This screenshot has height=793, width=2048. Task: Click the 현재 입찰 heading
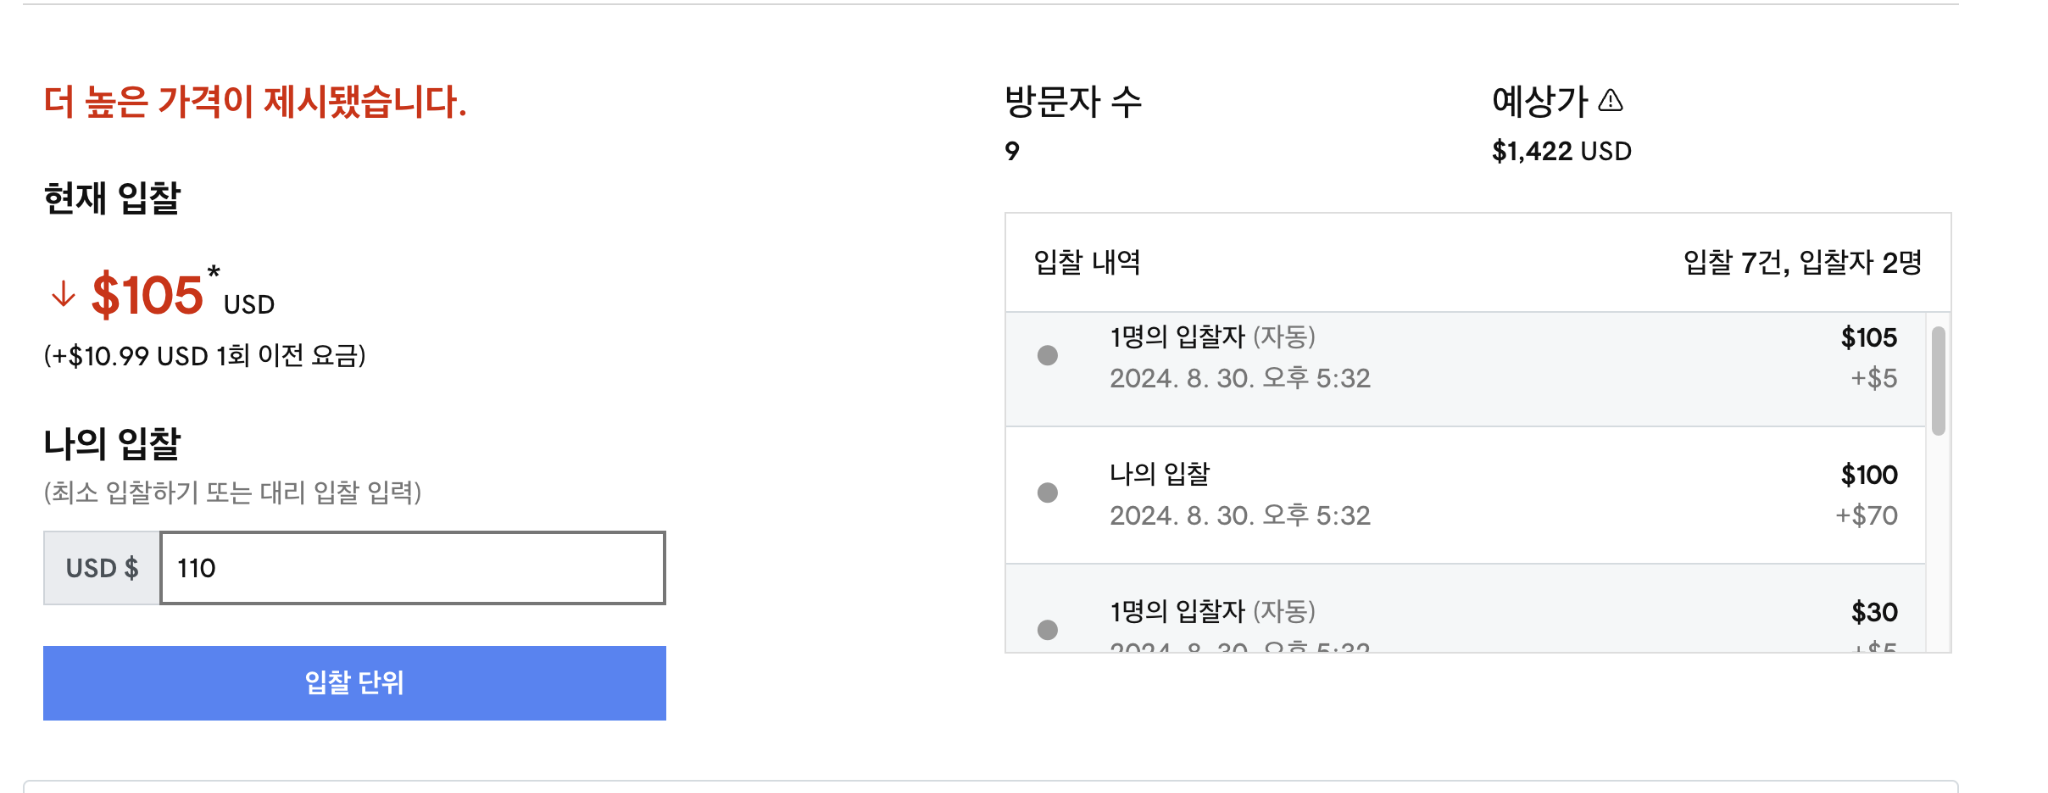(x=112, y=198)
